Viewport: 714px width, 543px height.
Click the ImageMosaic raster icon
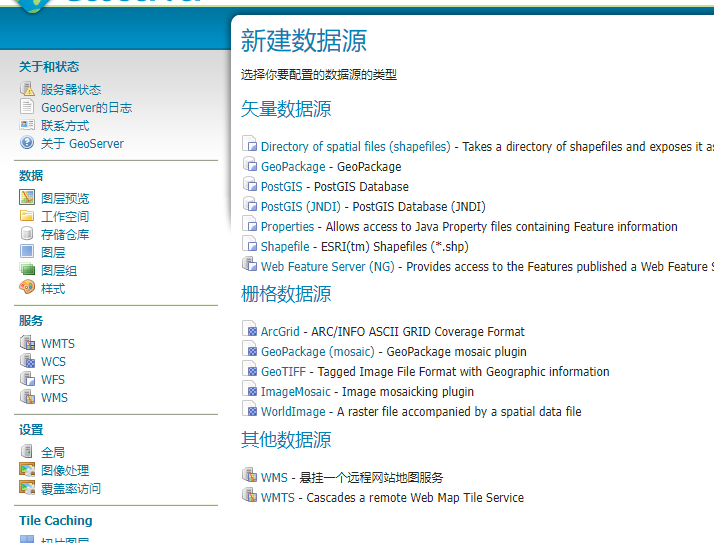point(250,389)
